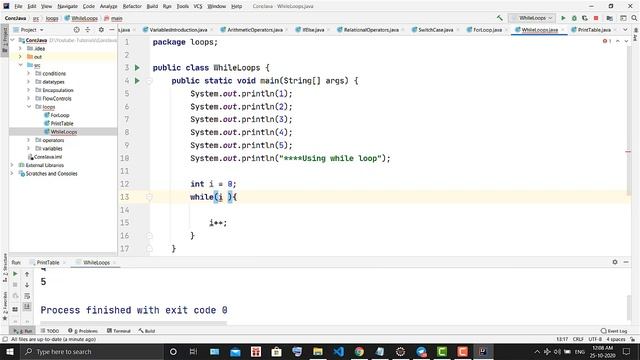Screen dimensions: 640x360
Task: Go to the previous highlighted error arrow
Action: 618,41
